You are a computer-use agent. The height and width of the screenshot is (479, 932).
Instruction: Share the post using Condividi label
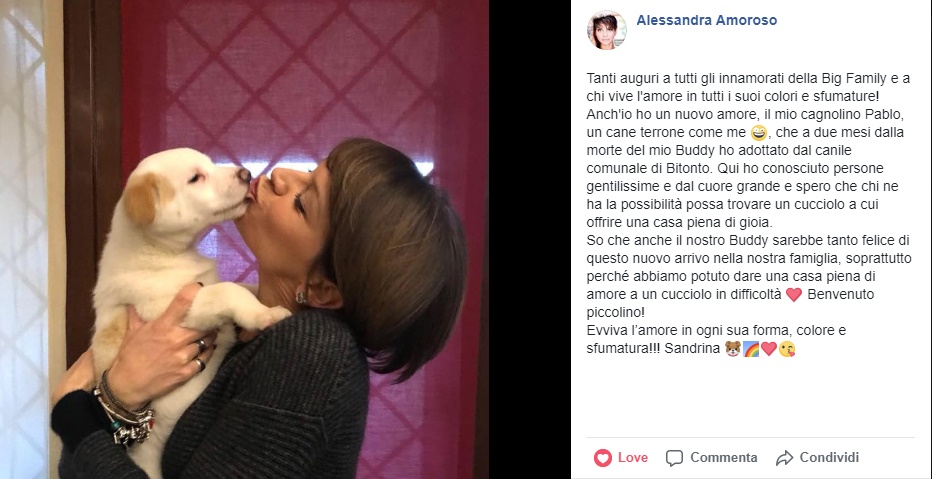829,458
